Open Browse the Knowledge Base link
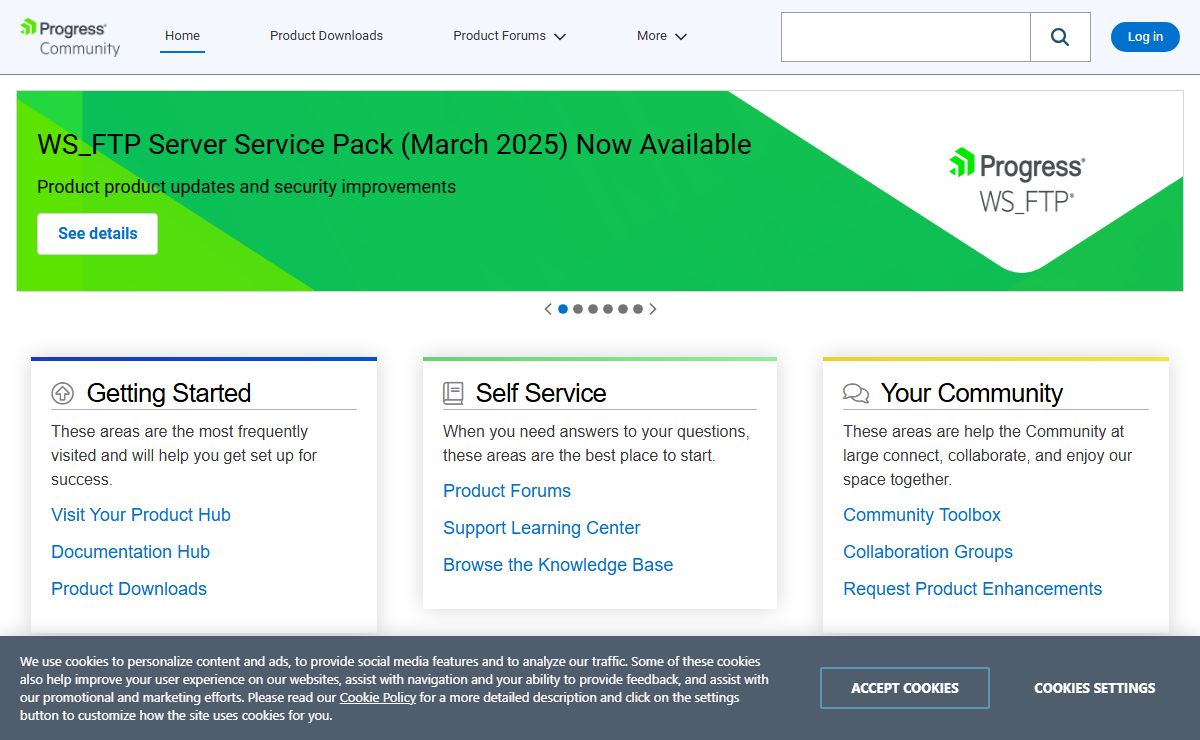This screenshot has width=1200, height=740. click(558, 565)
